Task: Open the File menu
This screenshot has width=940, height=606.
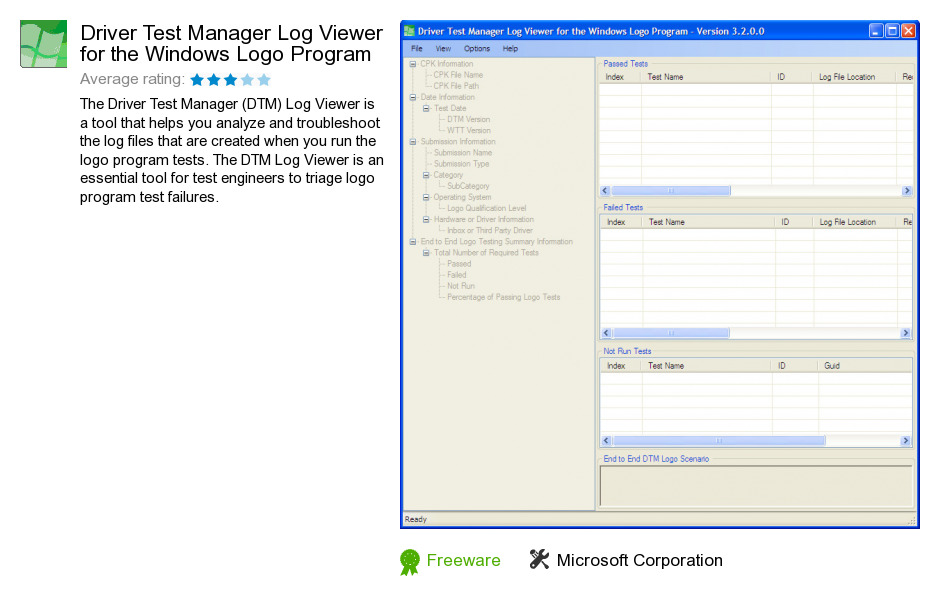Action: [417, 49]
